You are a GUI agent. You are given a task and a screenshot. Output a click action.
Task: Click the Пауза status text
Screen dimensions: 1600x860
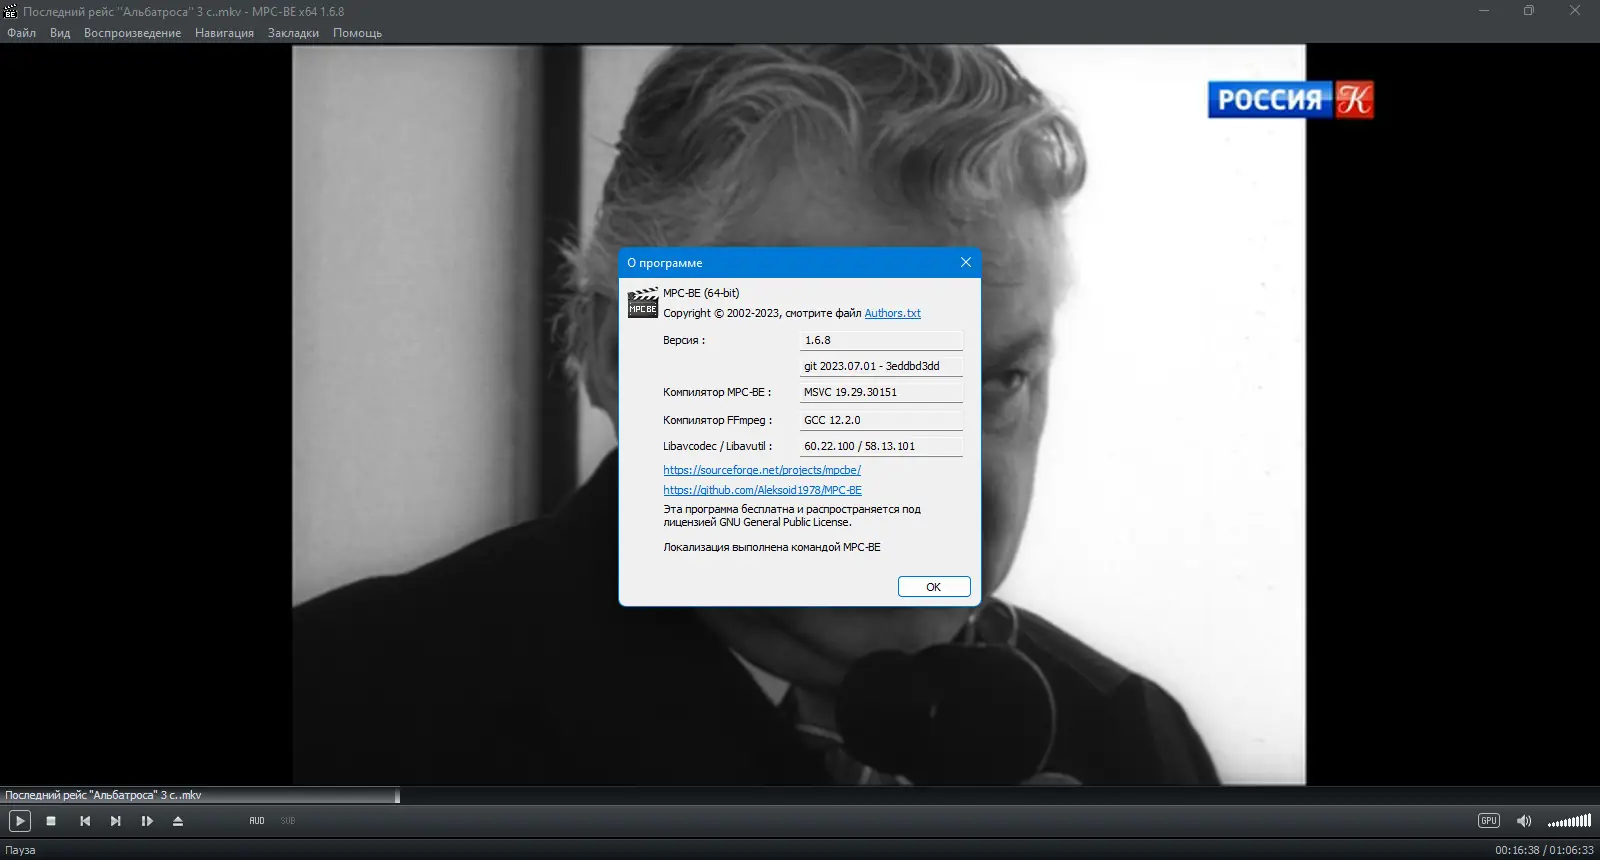(20, 850)
